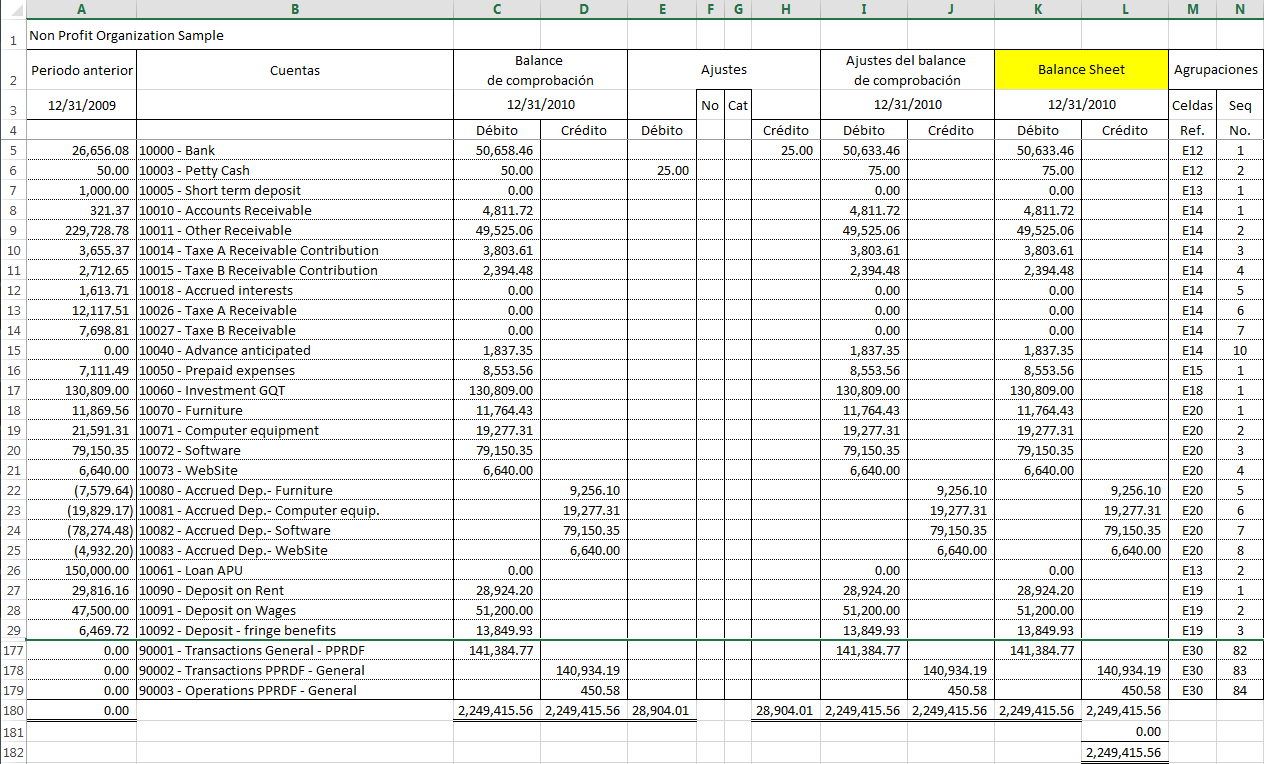Screen dimensions: 1264x764
Task: Select 'Balance de comprobación' header cell
Action: click(x=540, y=70)
